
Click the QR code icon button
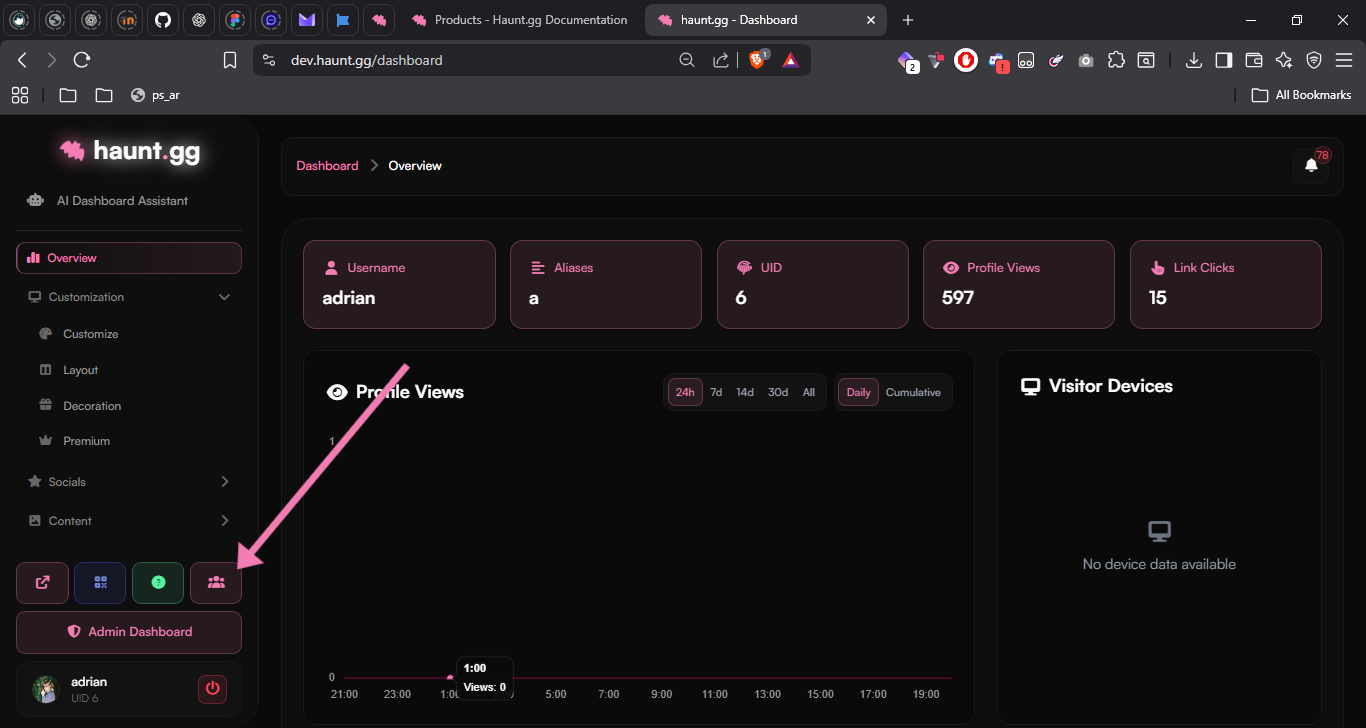click(x=100, y=583)
